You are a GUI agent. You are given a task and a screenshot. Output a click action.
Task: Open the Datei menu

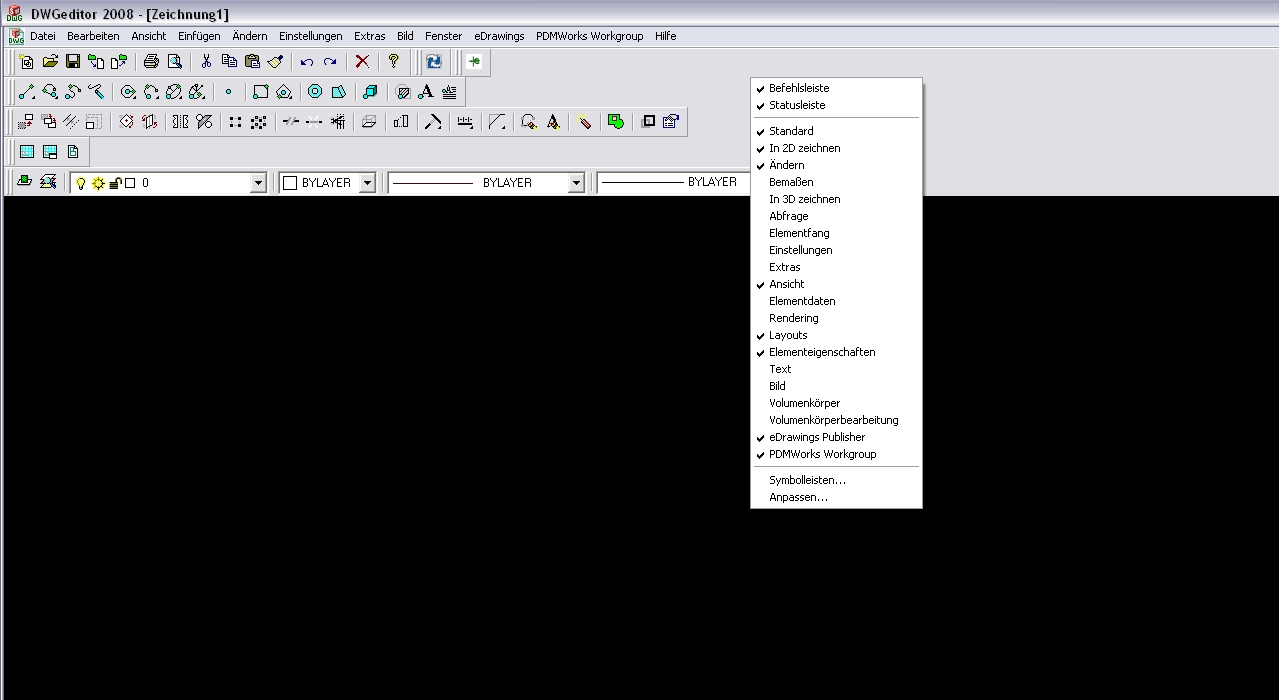pyautogui.click(x=43, y=36)
